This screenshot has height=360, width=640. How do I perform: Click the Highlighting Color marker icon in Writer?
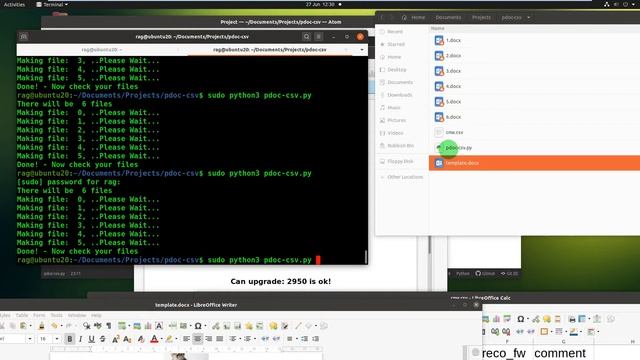[169, 339]
